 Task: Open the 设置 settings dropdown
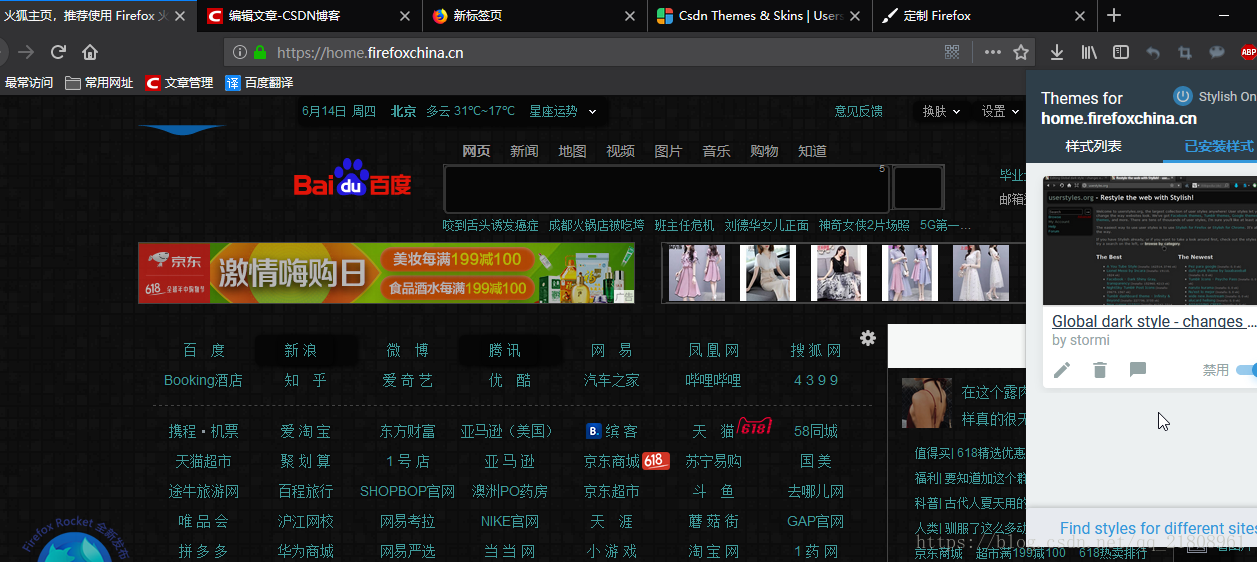[1000, 111]
